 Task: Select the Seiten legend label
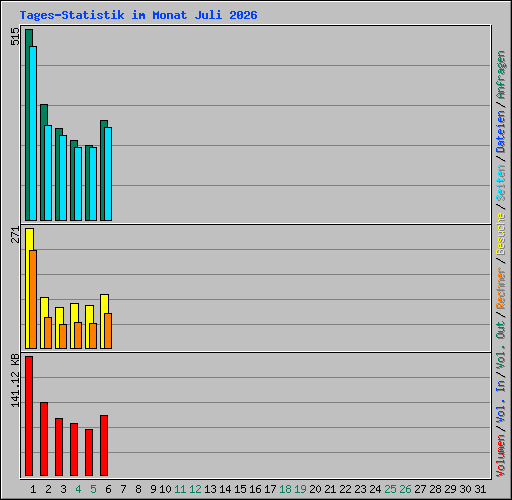click(x=501, y=183)
